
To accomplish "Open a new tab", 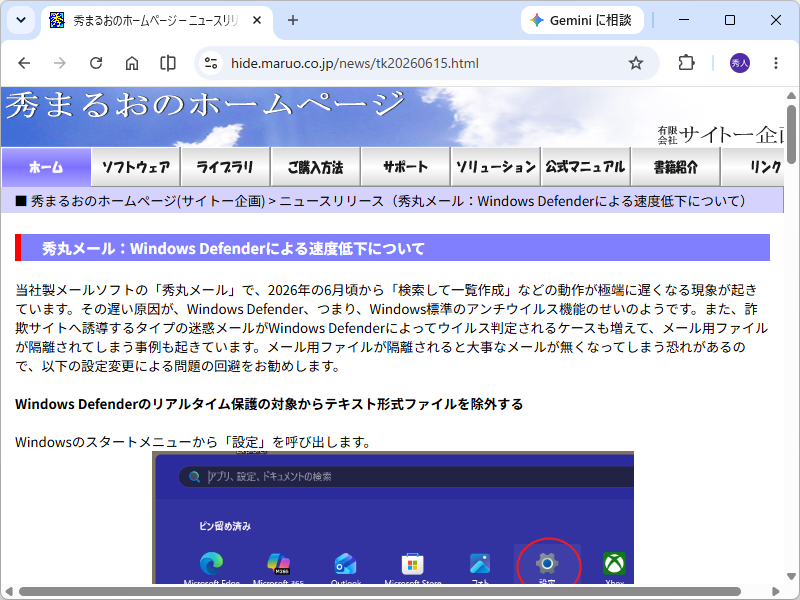I will click(x=293, y=20).
